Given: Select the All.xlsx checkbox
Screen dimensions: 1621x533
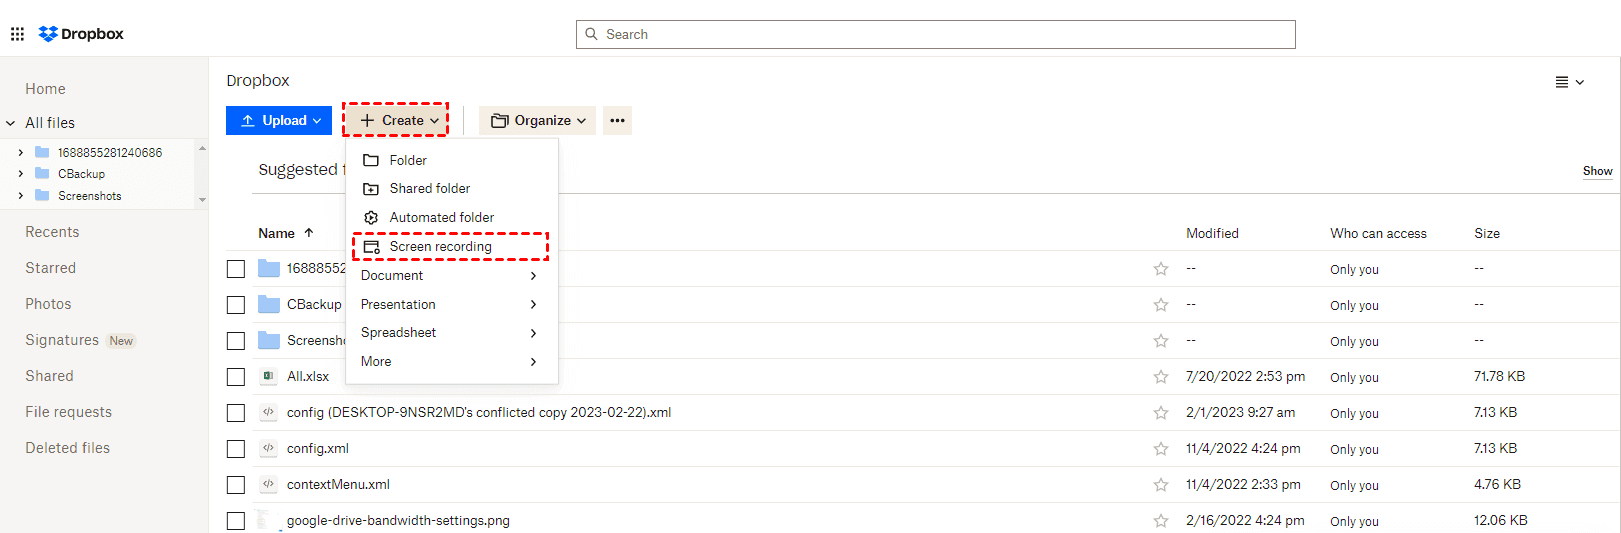Looking at the screenshot, I should 236,377.
